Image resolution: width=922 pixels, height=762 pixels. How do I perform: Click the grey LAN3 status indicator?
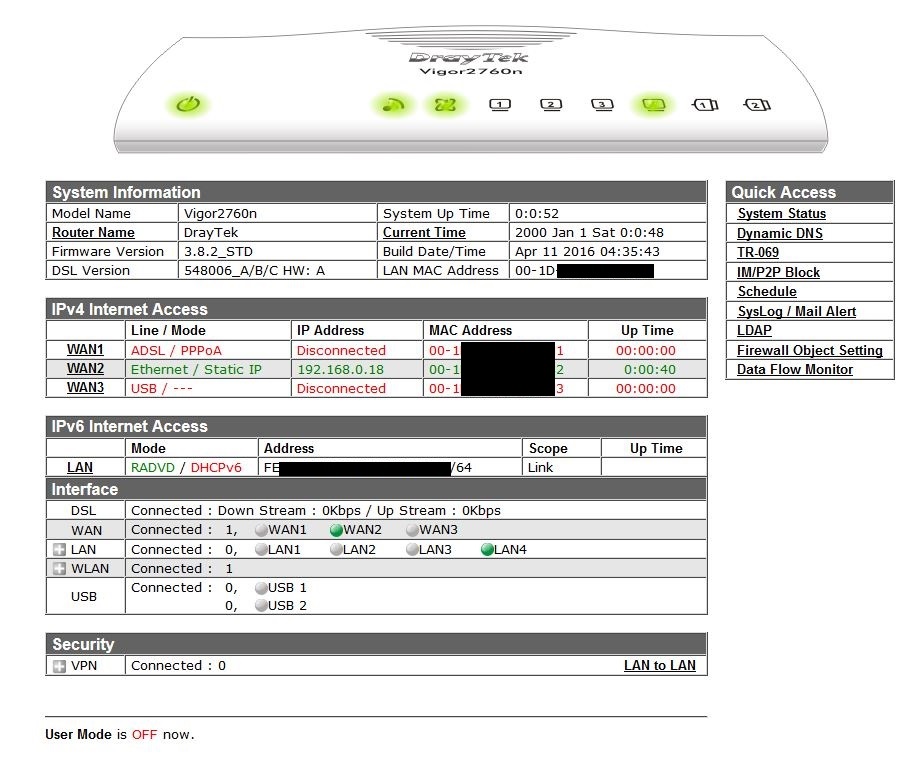[412, 550]
